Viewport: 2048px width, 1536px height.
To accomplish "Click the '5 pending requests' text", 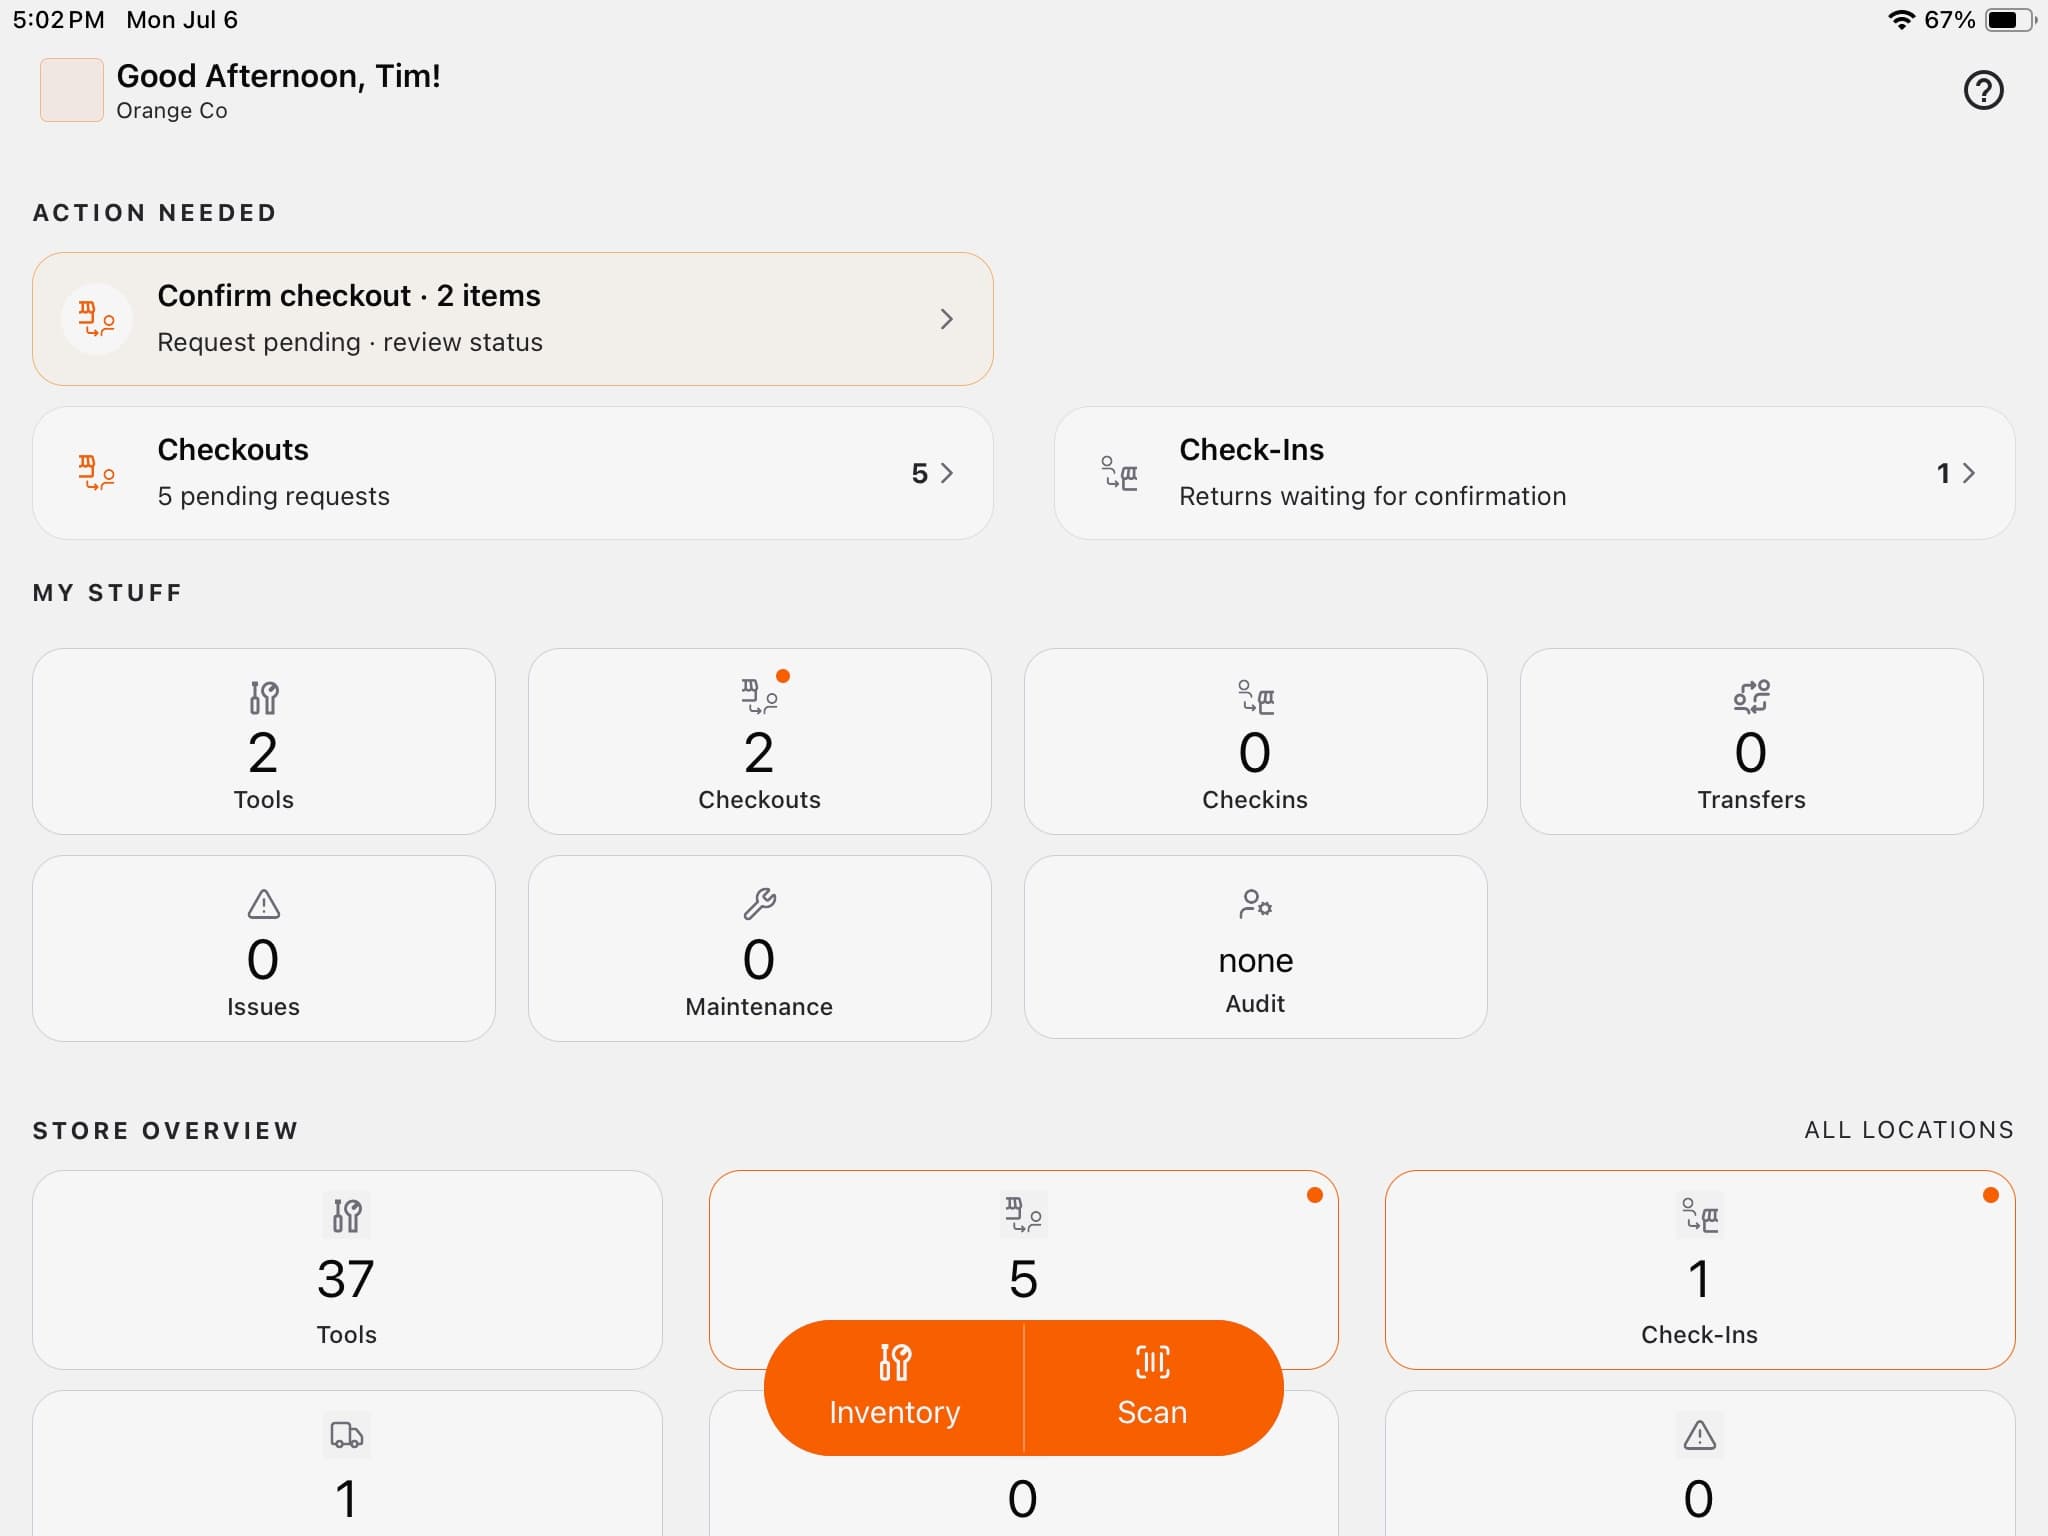I will pyautogui.click(x=273, y=496).
